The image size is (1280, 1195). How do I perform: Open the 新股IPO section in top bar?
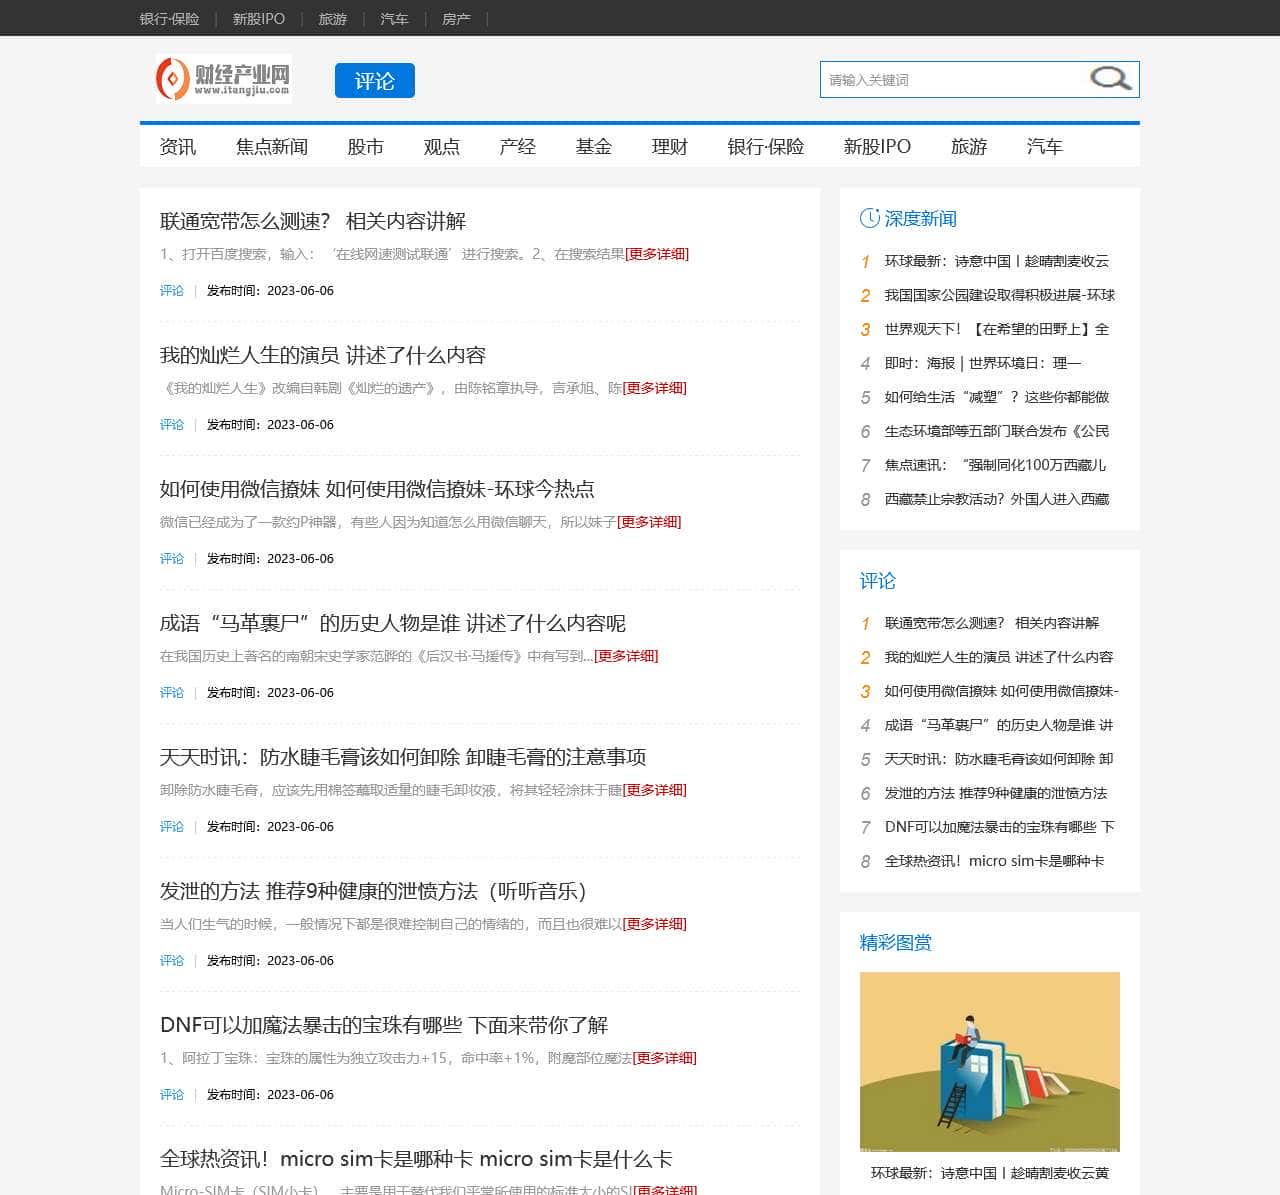tap(258, 18)
